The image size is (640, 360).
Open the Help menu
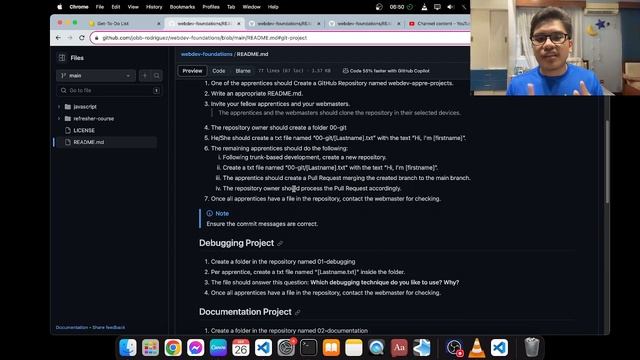point(273,7)
